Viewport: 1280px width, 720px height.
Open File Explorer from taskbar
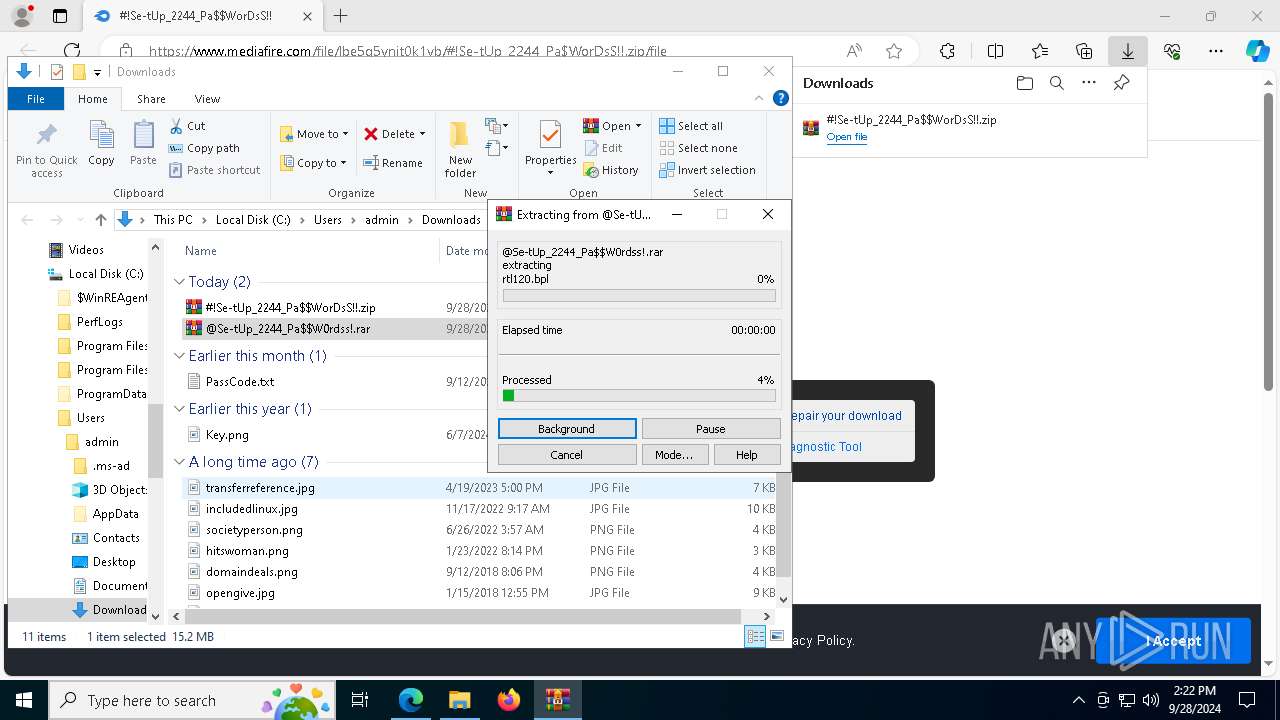pos(459,700)
